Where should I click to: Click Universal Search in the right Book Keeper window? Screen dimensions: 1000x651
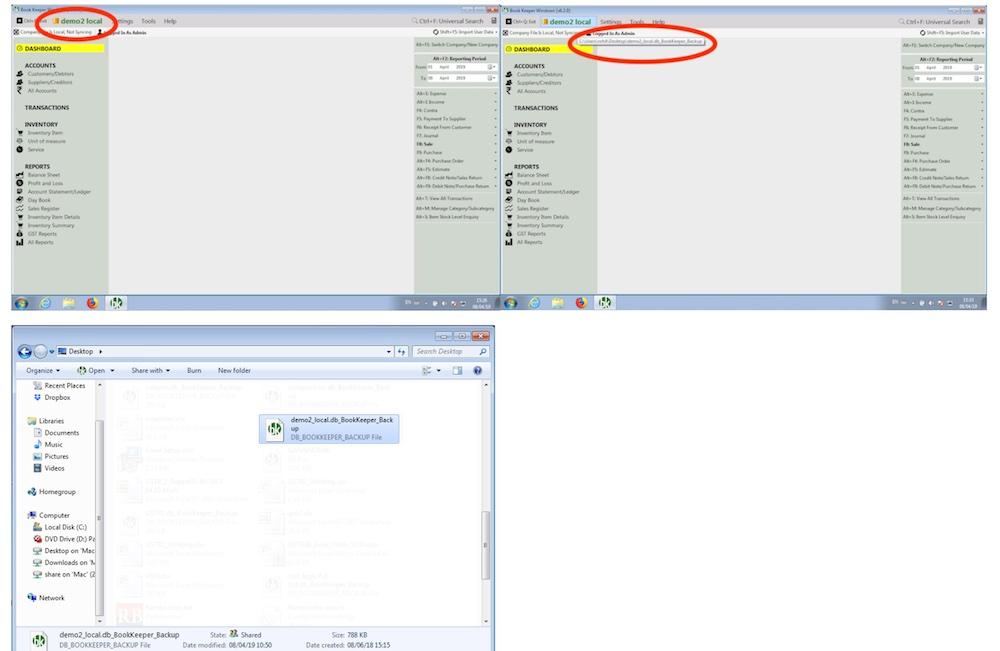[934, 22]
